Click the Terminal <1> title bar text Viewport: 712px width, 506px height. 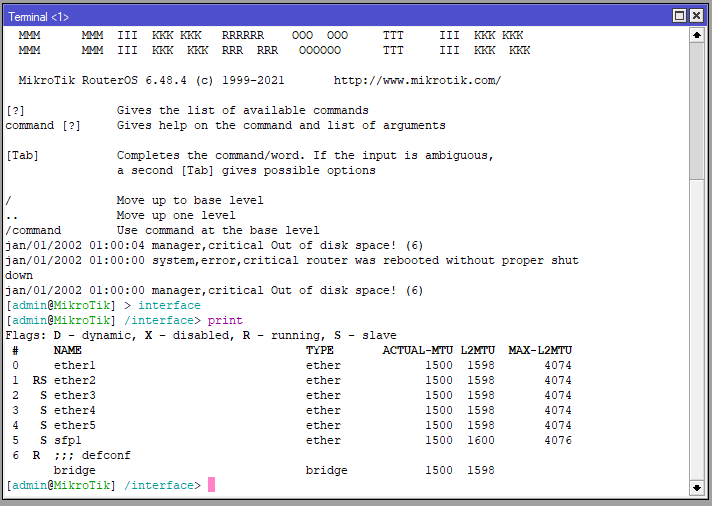[38, 17]
